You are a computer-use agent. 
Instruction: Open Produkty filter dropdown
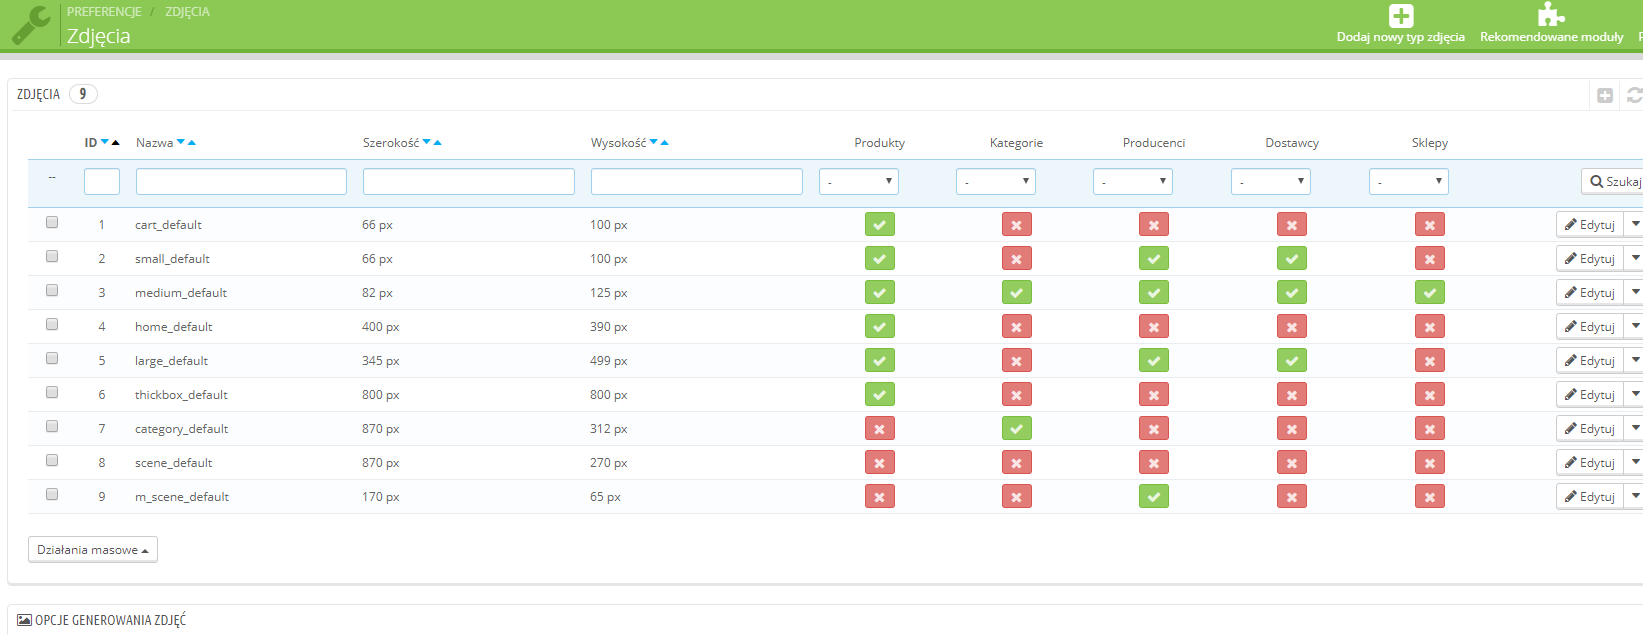pos(859,181)
